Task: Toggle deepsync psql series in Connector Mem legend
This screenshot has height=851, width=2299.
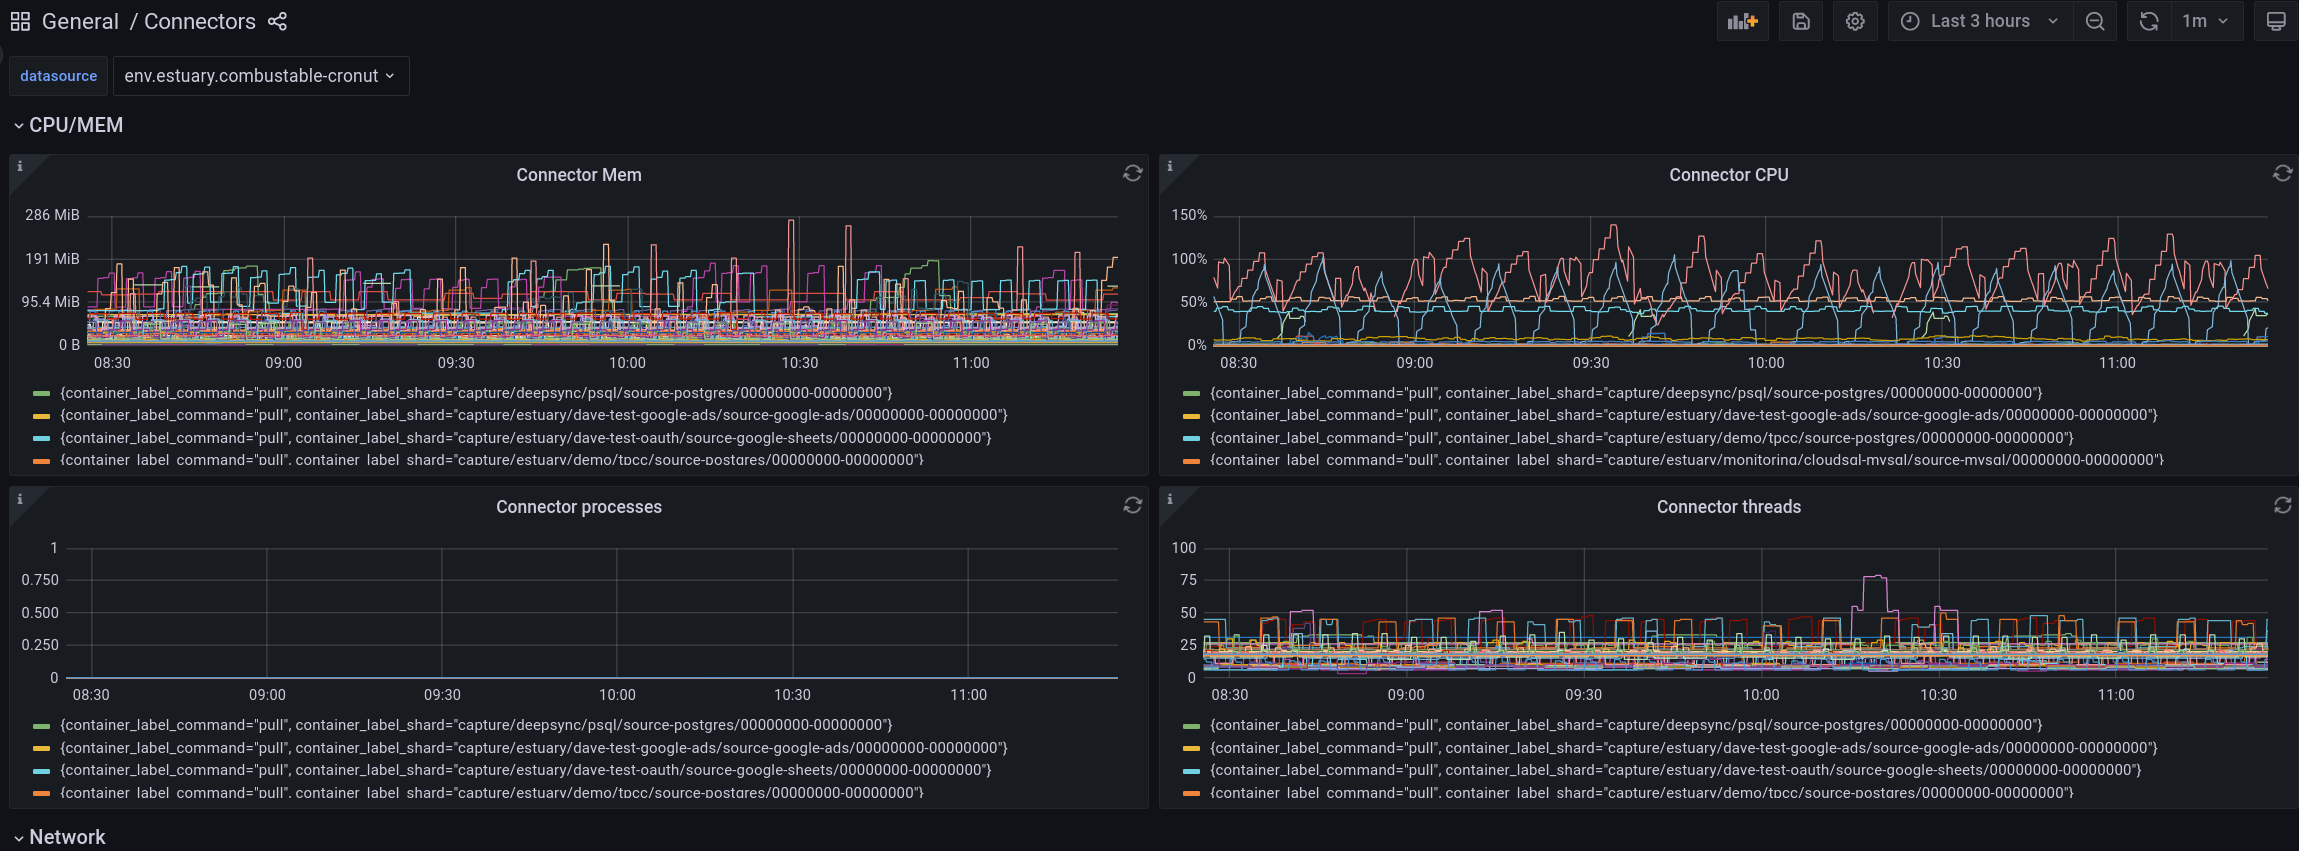Action: click(x=476, y=393)
